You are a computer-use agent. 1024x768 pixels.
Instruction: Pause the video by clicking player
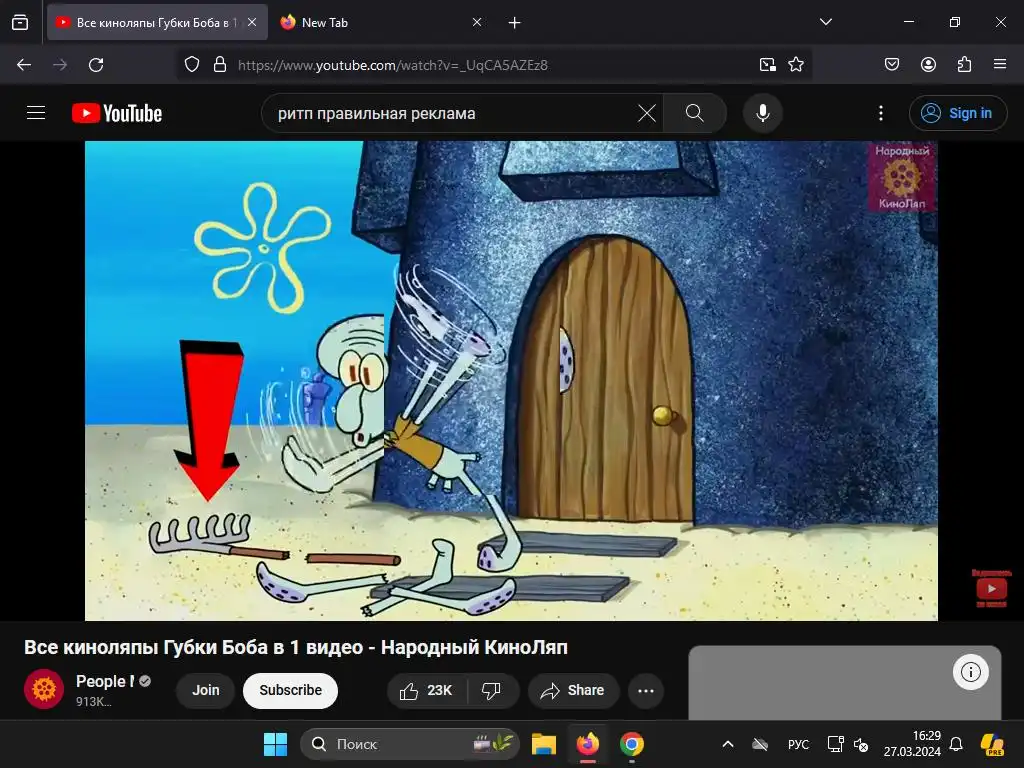511,381
